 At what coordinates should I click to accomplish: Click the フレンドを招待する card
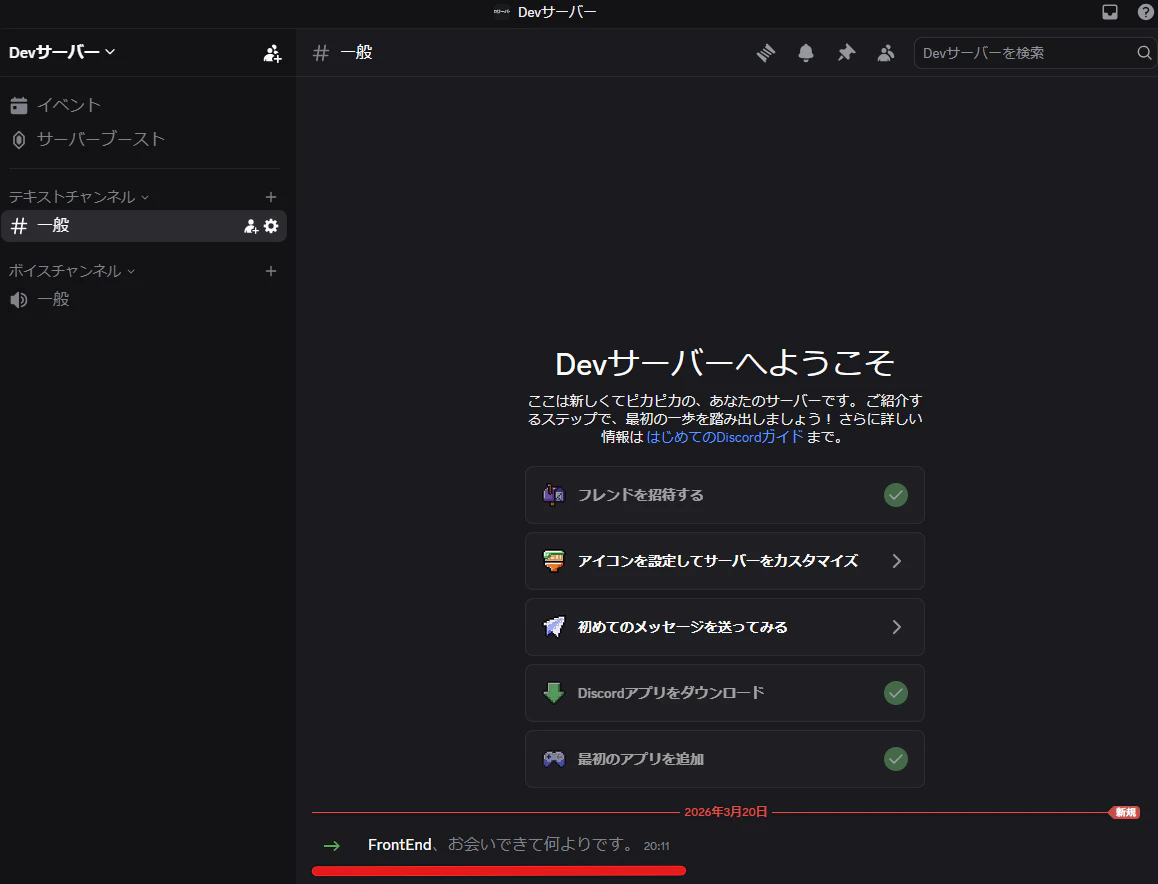pyautogui.click(x=724, y=495)
